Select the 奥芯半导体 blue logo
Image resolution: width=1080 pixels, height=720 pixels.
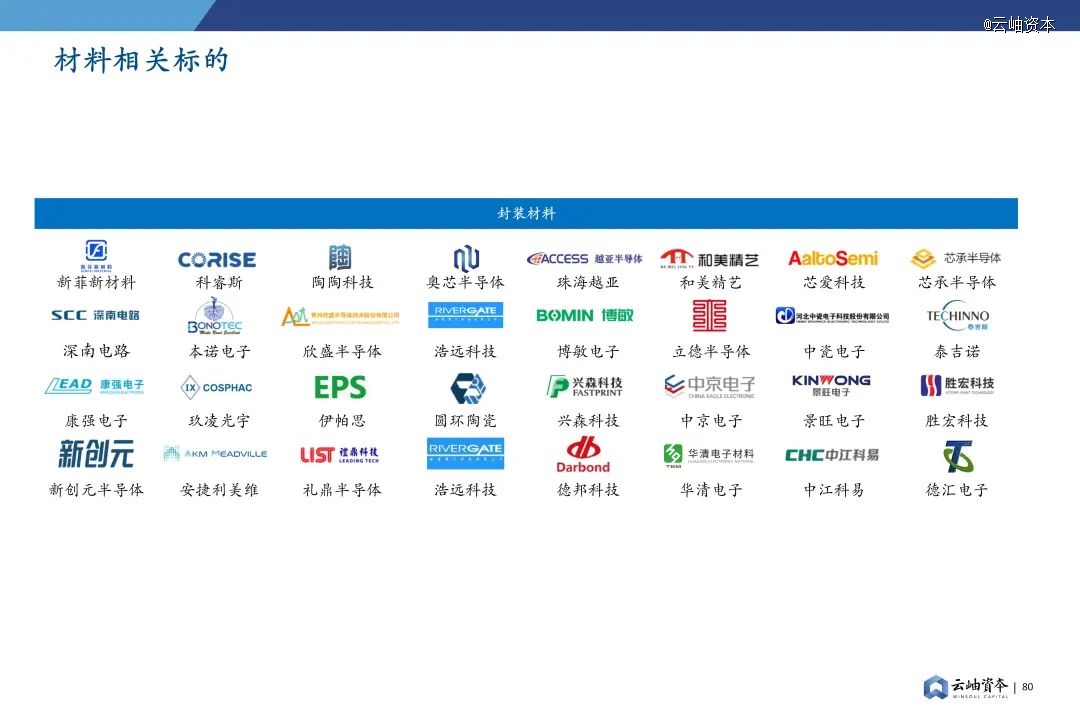point(466,258)
